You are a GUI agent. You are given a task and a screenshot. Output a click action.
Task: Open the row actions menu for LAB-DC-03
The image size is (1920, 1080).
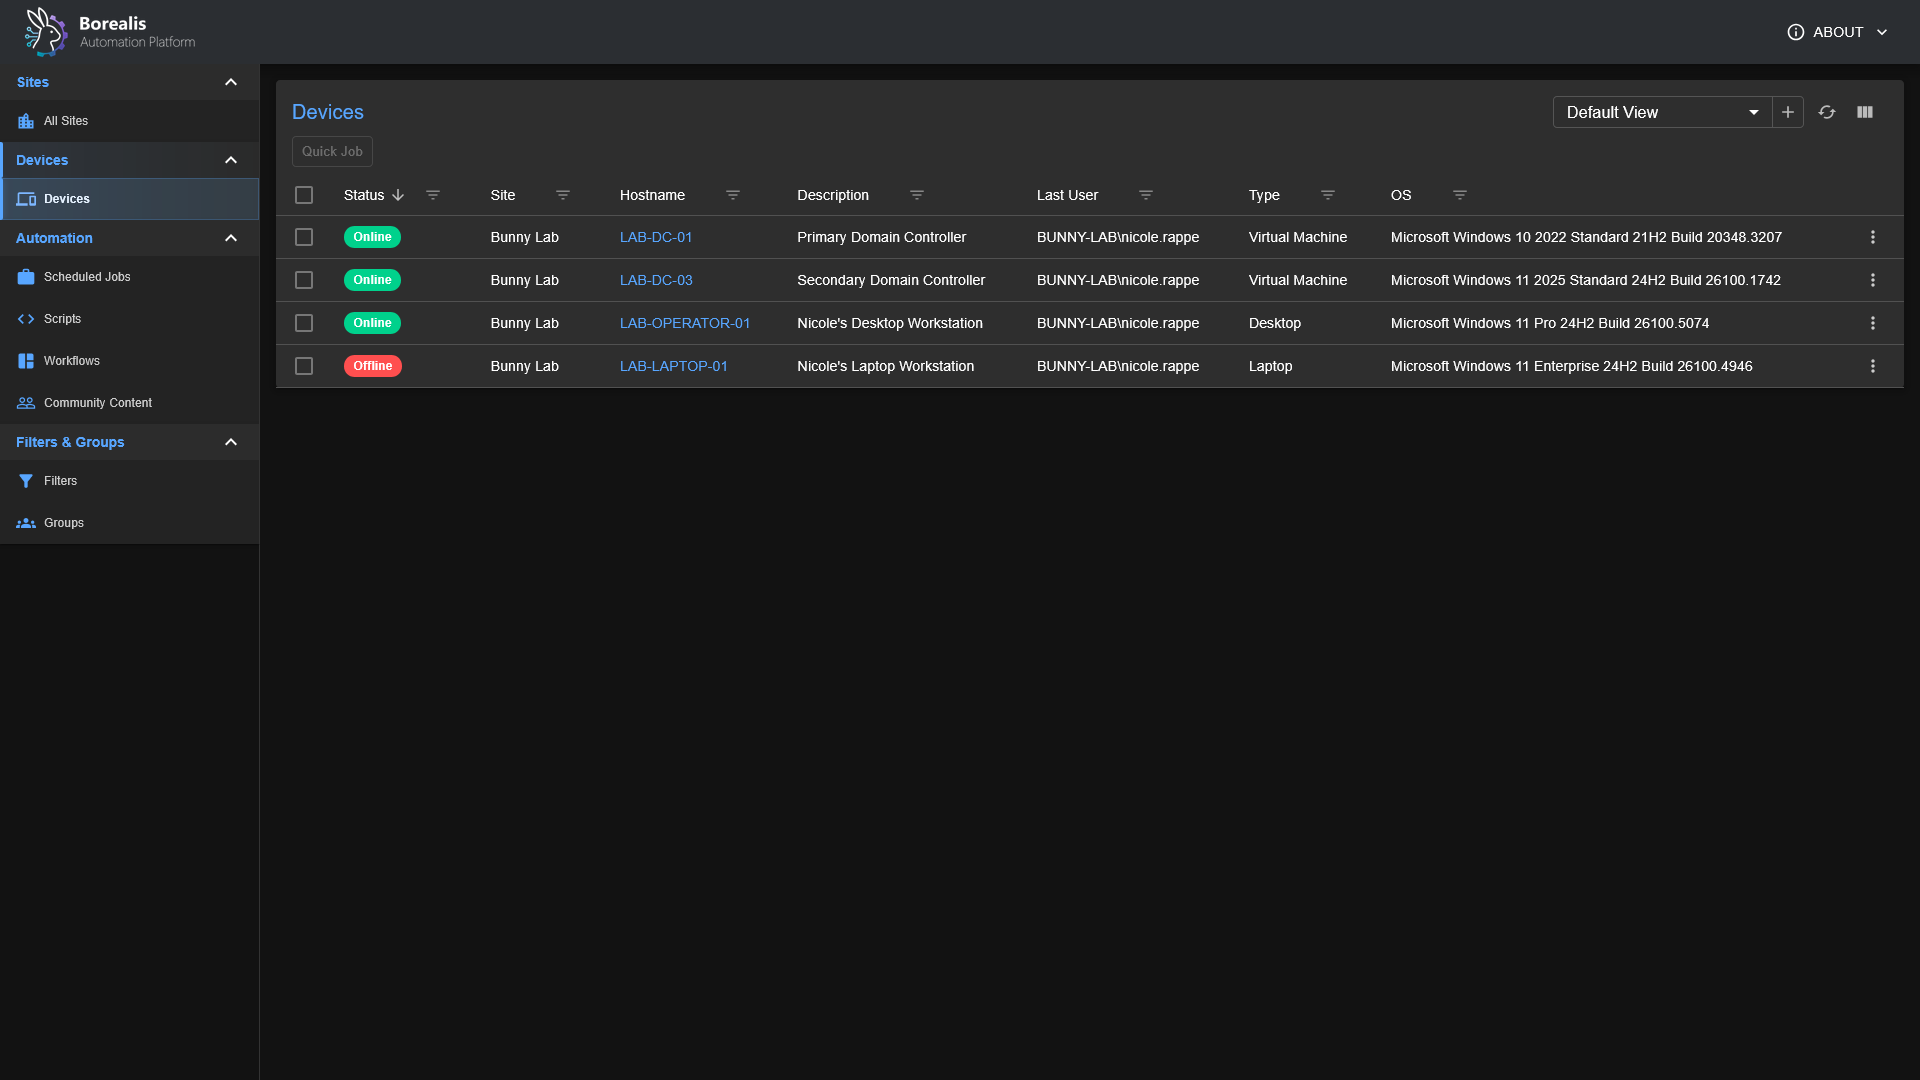pos(1874,280)
